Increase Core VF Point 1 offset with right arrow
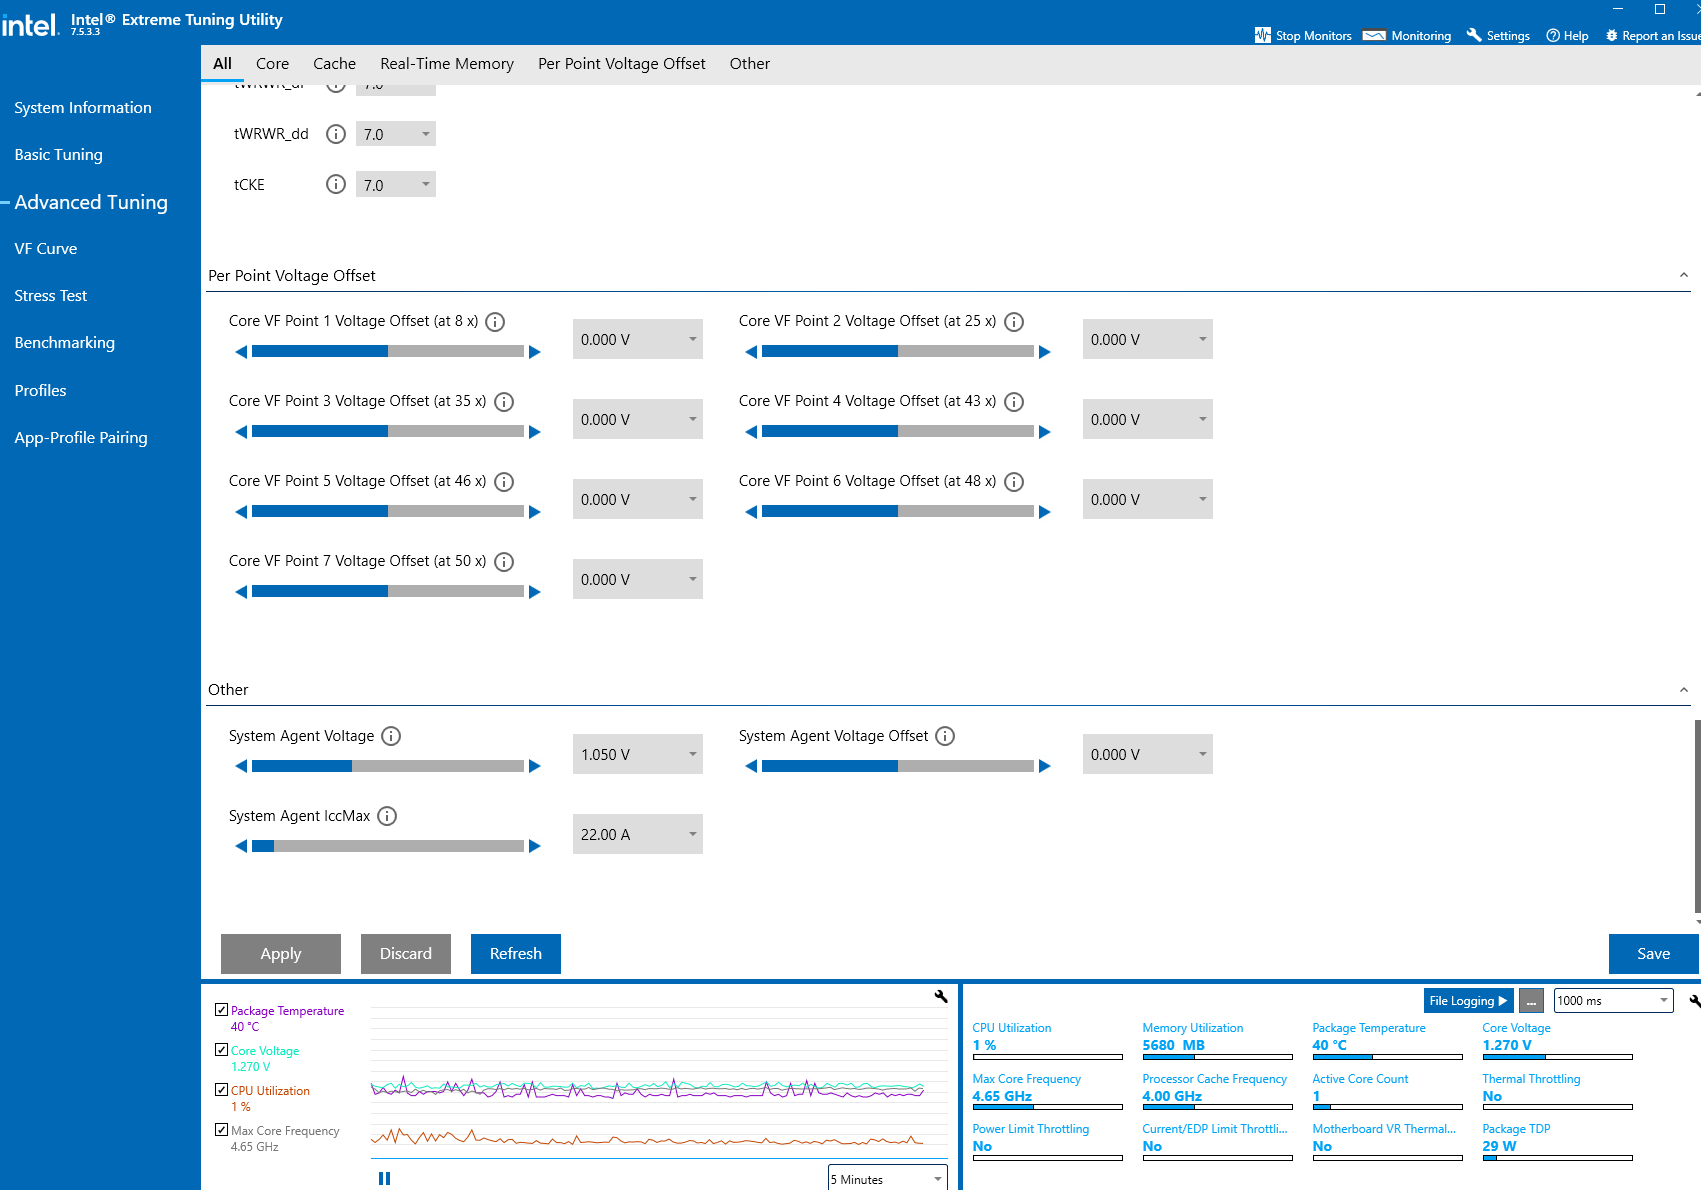Image resolution: width=1701 pixels, height=1190 pixels. pyautogui.click(x=535, y=352)
